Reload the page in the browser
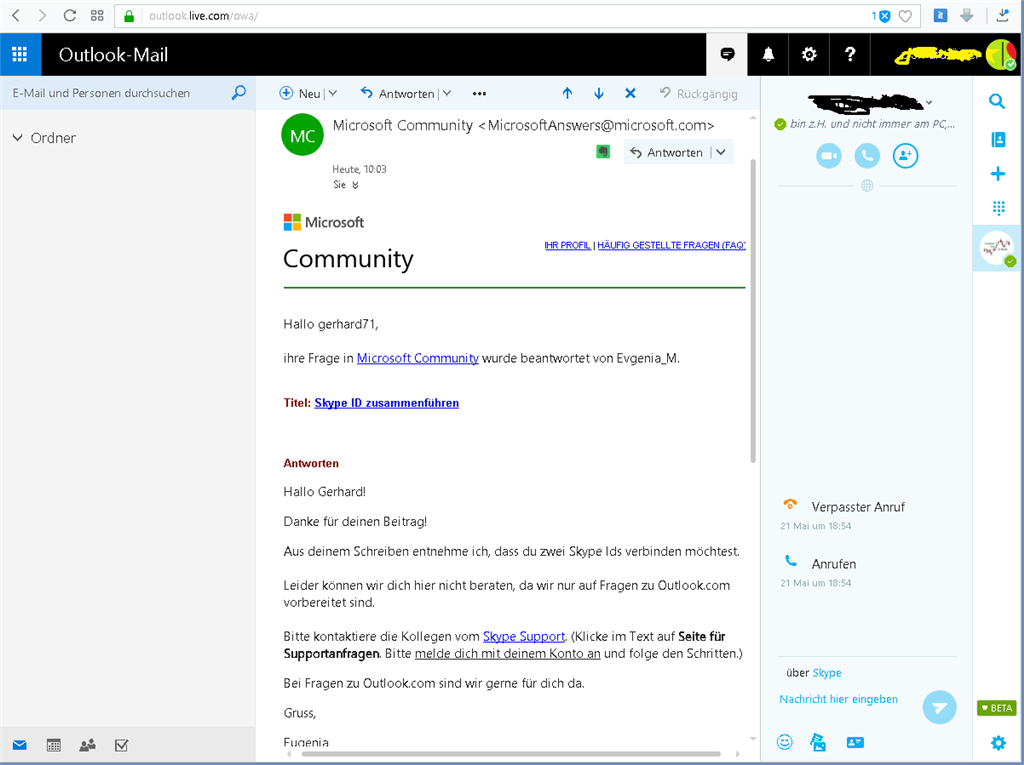Viewport: 1024px width, 765px height. point(69,15)
